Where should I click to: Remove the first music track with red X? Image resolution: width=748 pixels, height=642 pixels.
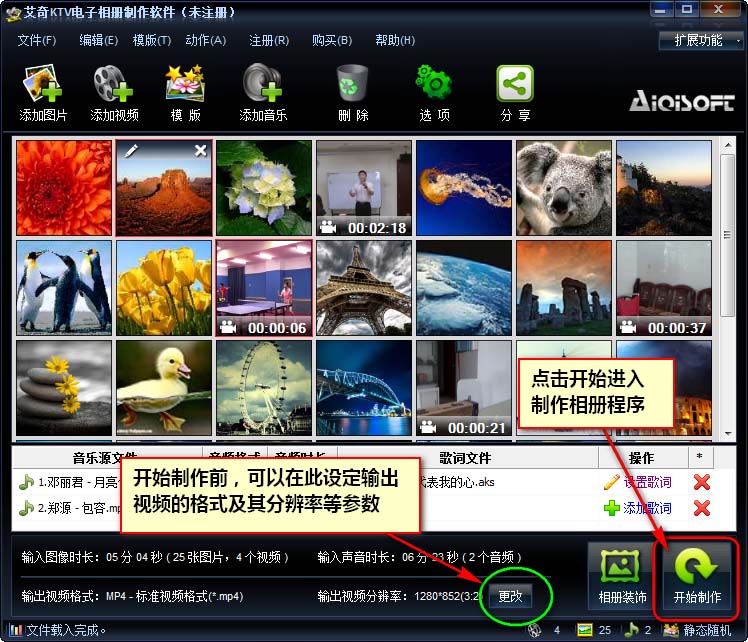click(x=701, y=482)
